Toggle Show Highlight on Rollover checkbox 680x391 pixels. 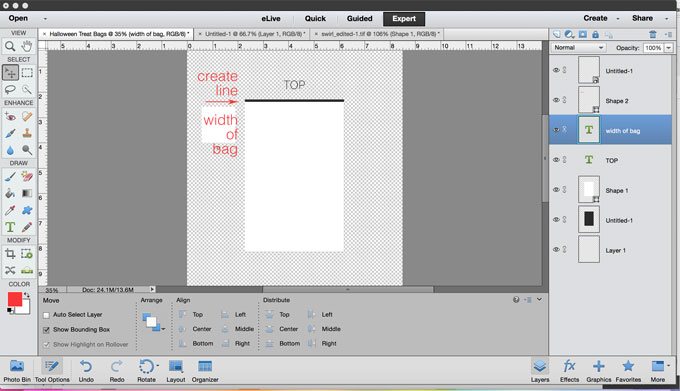[x=46, y=345]
